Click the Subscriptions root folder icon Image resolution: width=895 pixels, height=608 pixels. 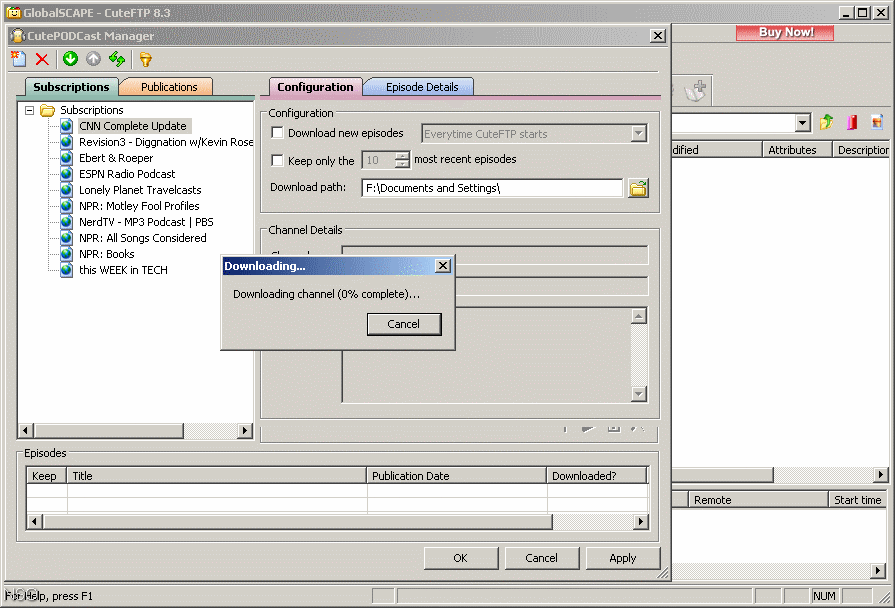(47, 110)
